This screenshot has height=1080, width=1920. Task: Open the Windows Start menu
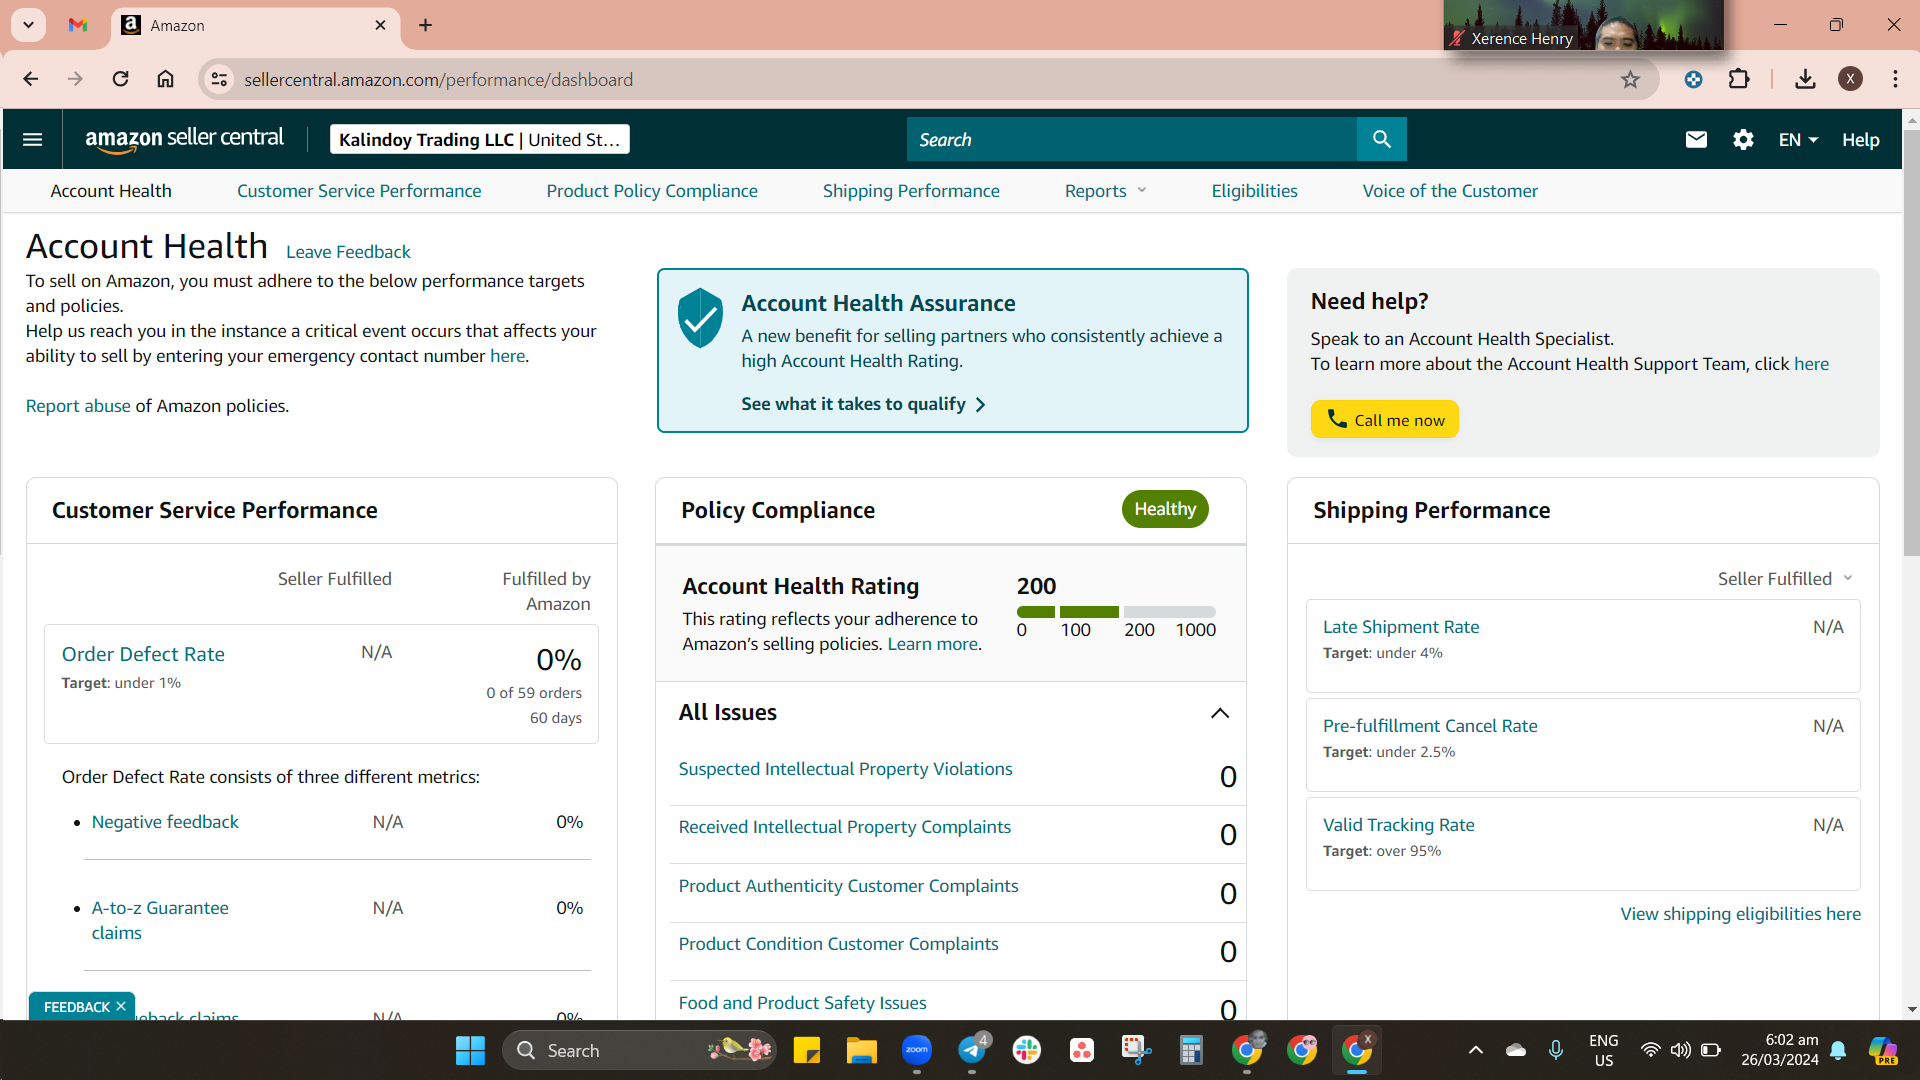click(470, 1050)
